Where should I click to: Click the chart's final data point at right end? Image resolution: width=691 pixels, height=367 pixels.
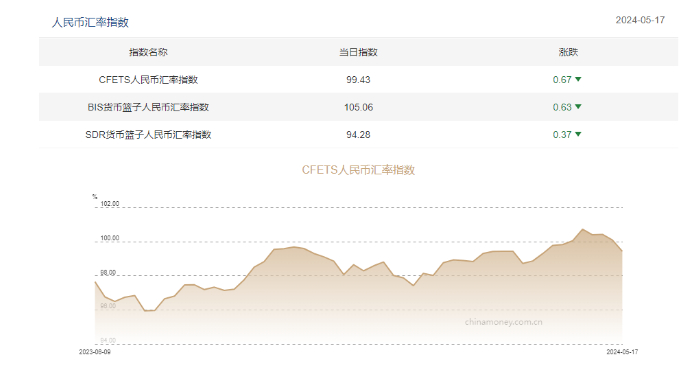tap(622, 251)
